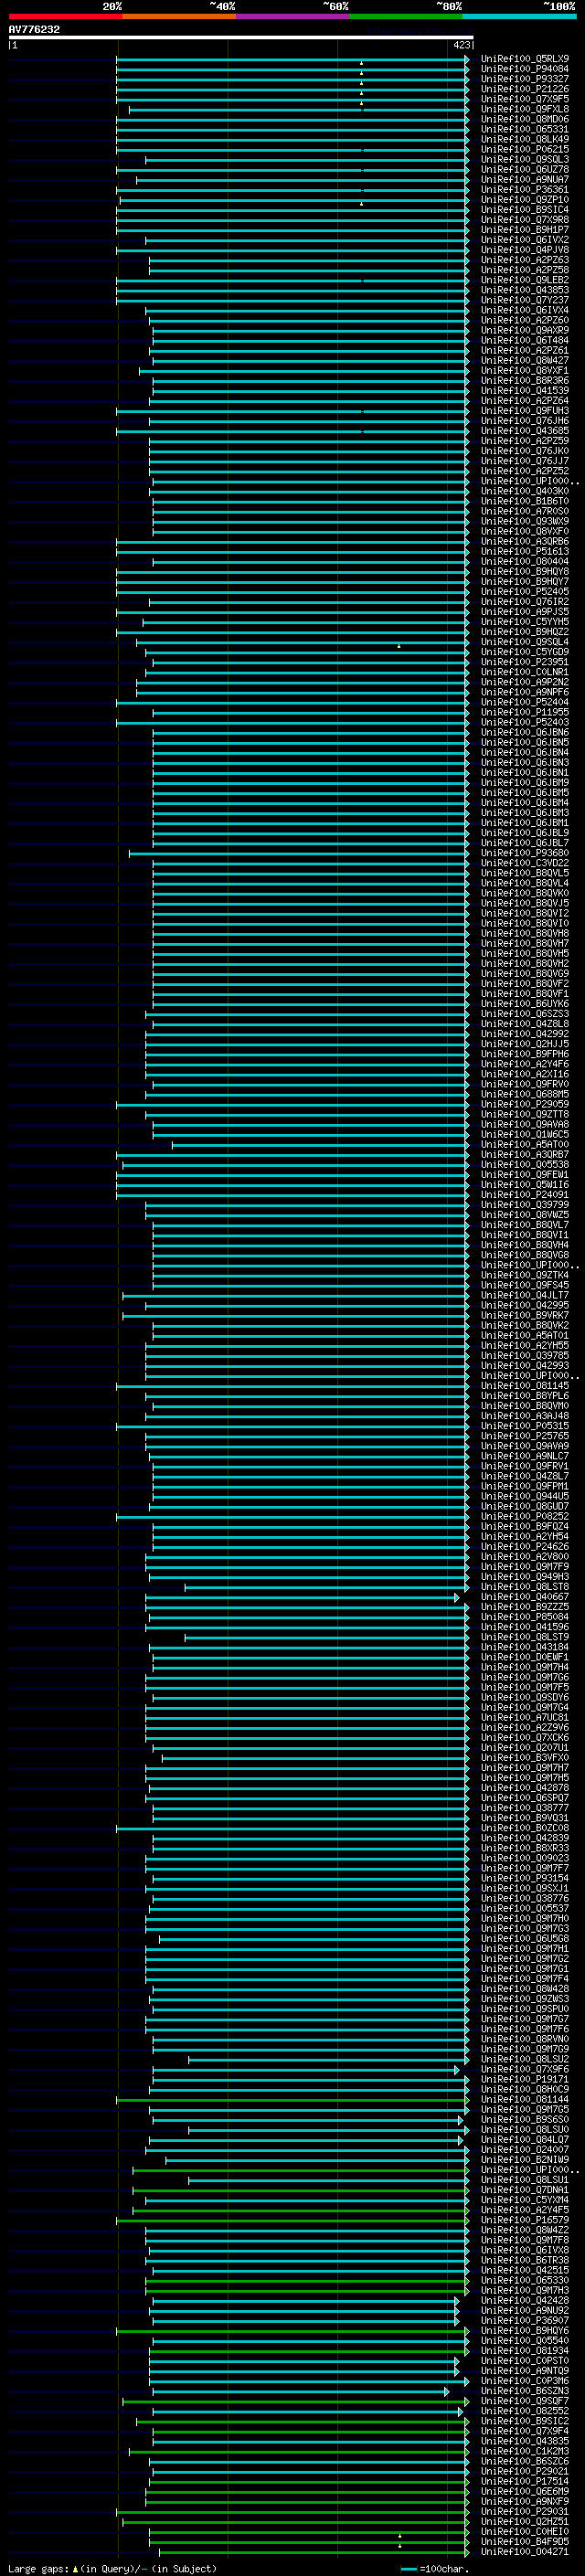Choose the UniRef100_Q6SPQ7 entry

524,1798
